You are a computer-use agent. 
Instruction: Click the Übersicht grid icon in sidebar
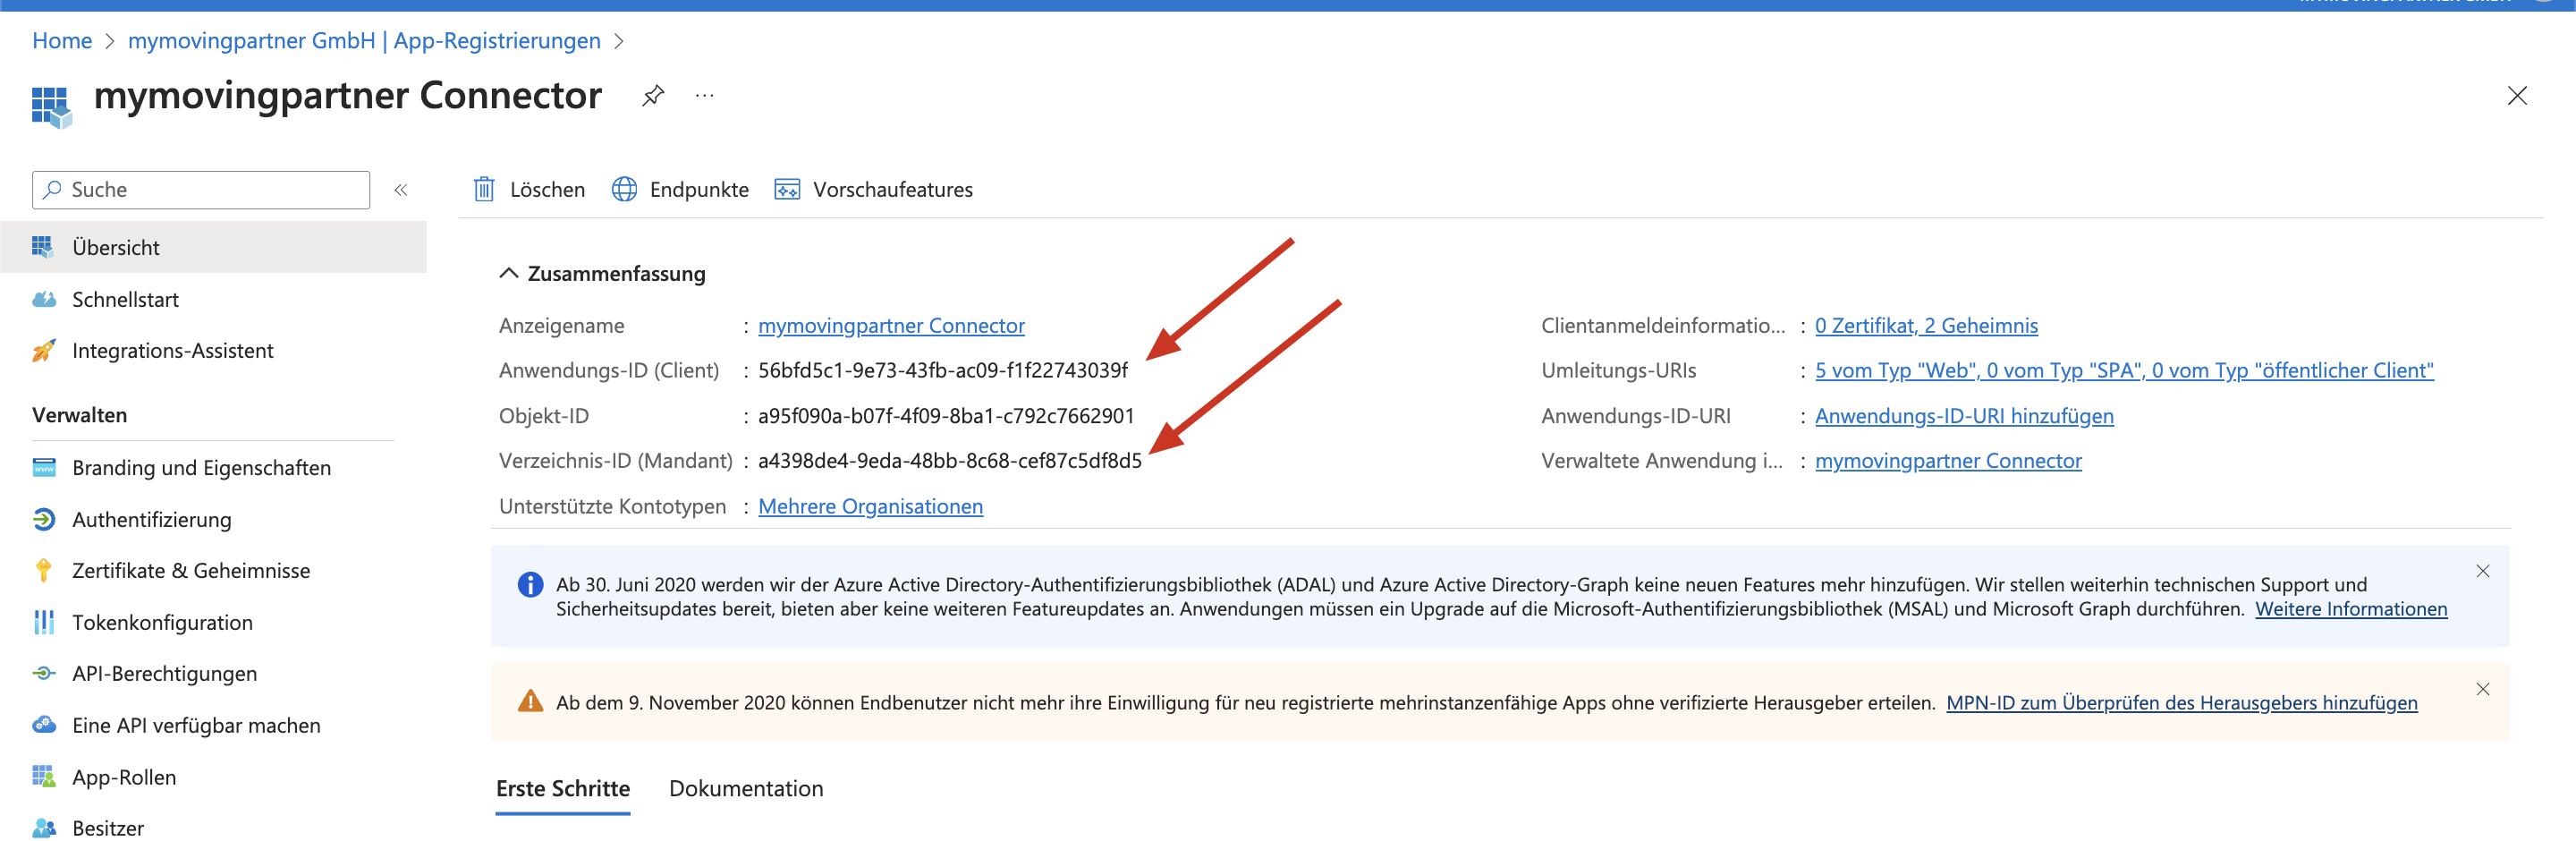coord(43,247)
